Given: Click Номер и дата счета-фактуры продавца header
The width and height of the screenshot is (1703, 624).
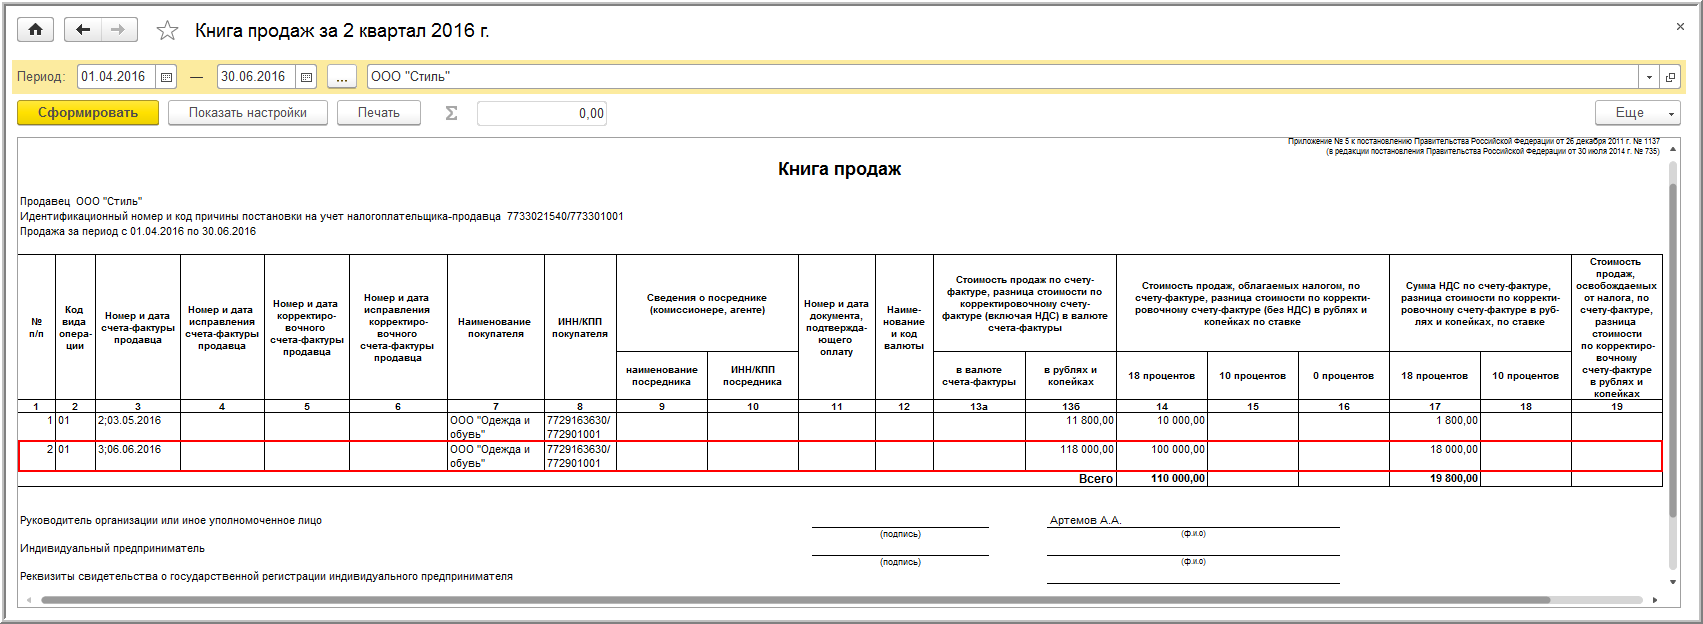Looking at the screenshot, I should (x=138, y=328).
